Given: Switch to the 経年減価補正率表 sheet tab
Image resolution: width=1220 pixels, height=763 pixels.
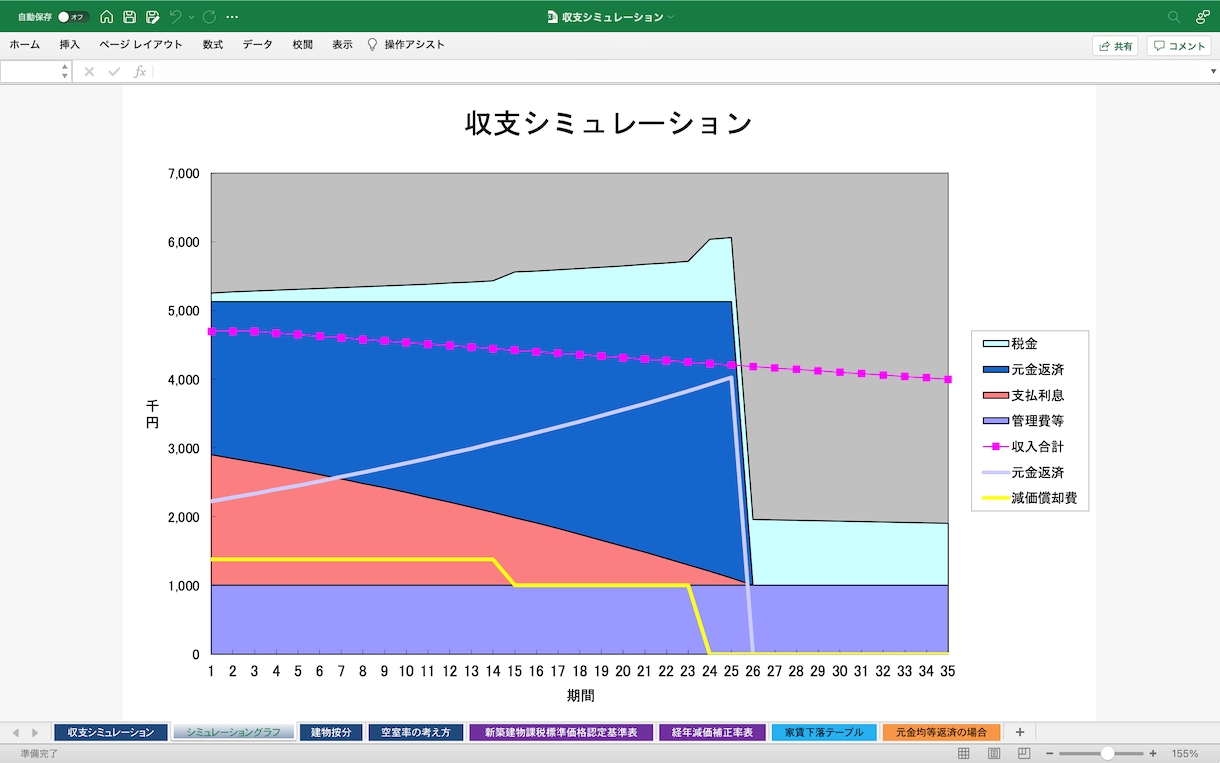Looking at the screenshot, I should tap(712, 733).
